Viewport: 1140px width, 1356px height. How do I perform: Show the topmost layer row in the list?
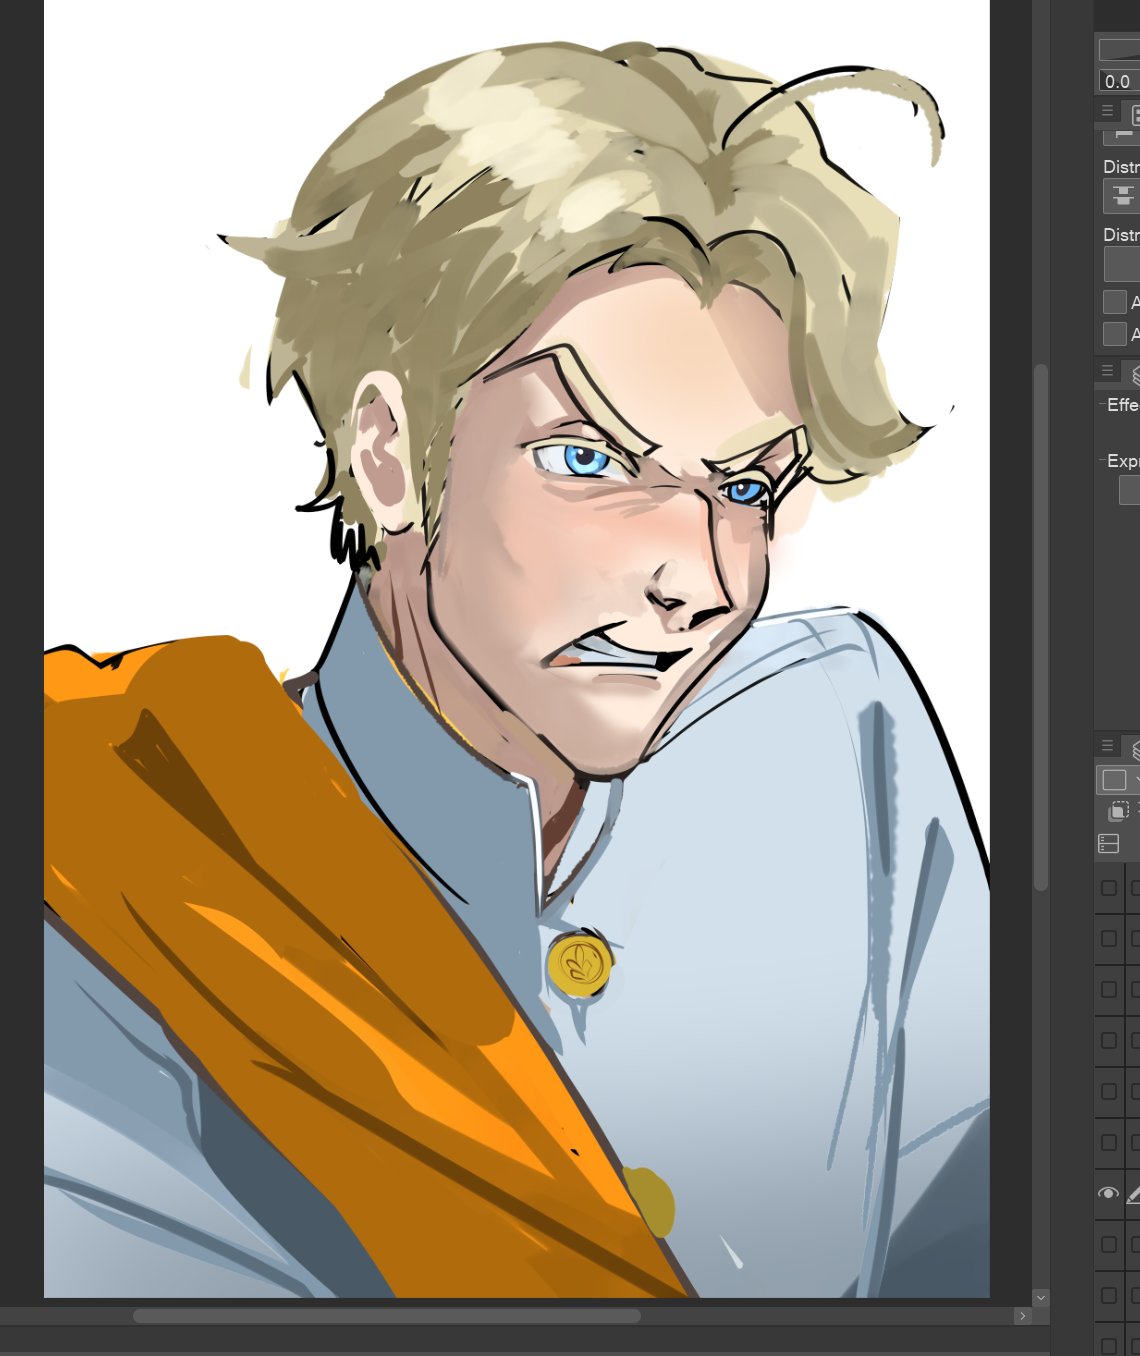pyautogui.click(x=1108, y=888)
